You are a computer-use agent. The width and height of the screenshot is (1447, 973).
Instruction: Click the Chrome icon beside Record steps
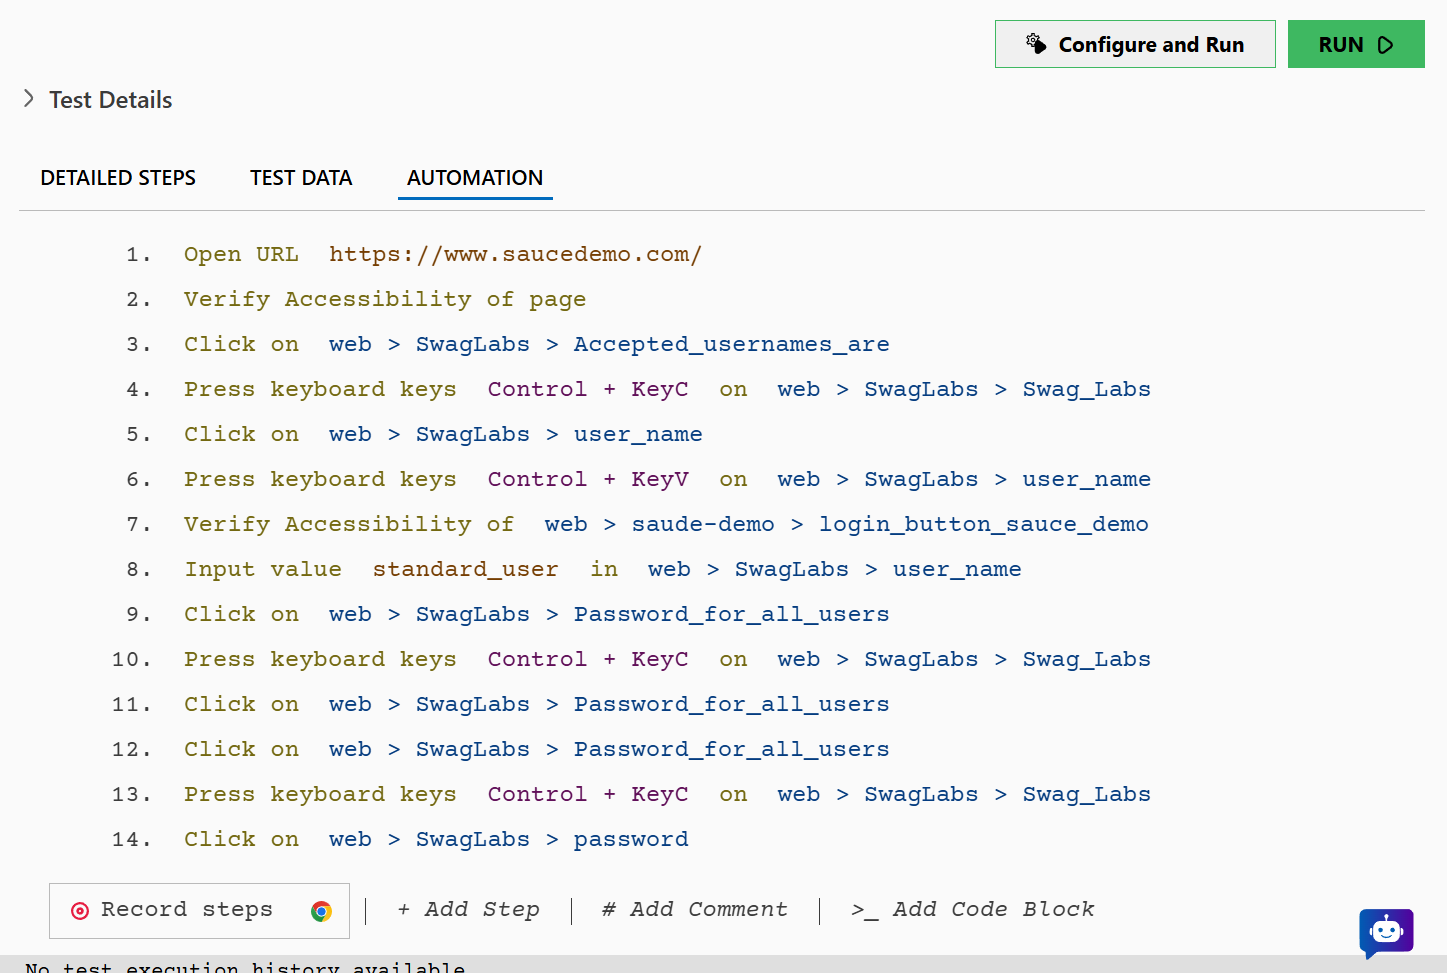321,911
